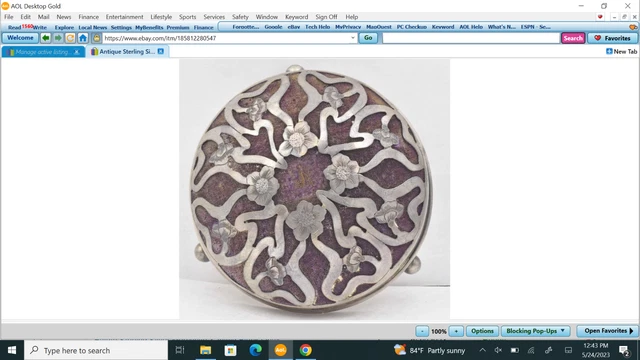Click the Go button
Screen dimensions: 640x360
pyautogui.click(x=368, y=38)
